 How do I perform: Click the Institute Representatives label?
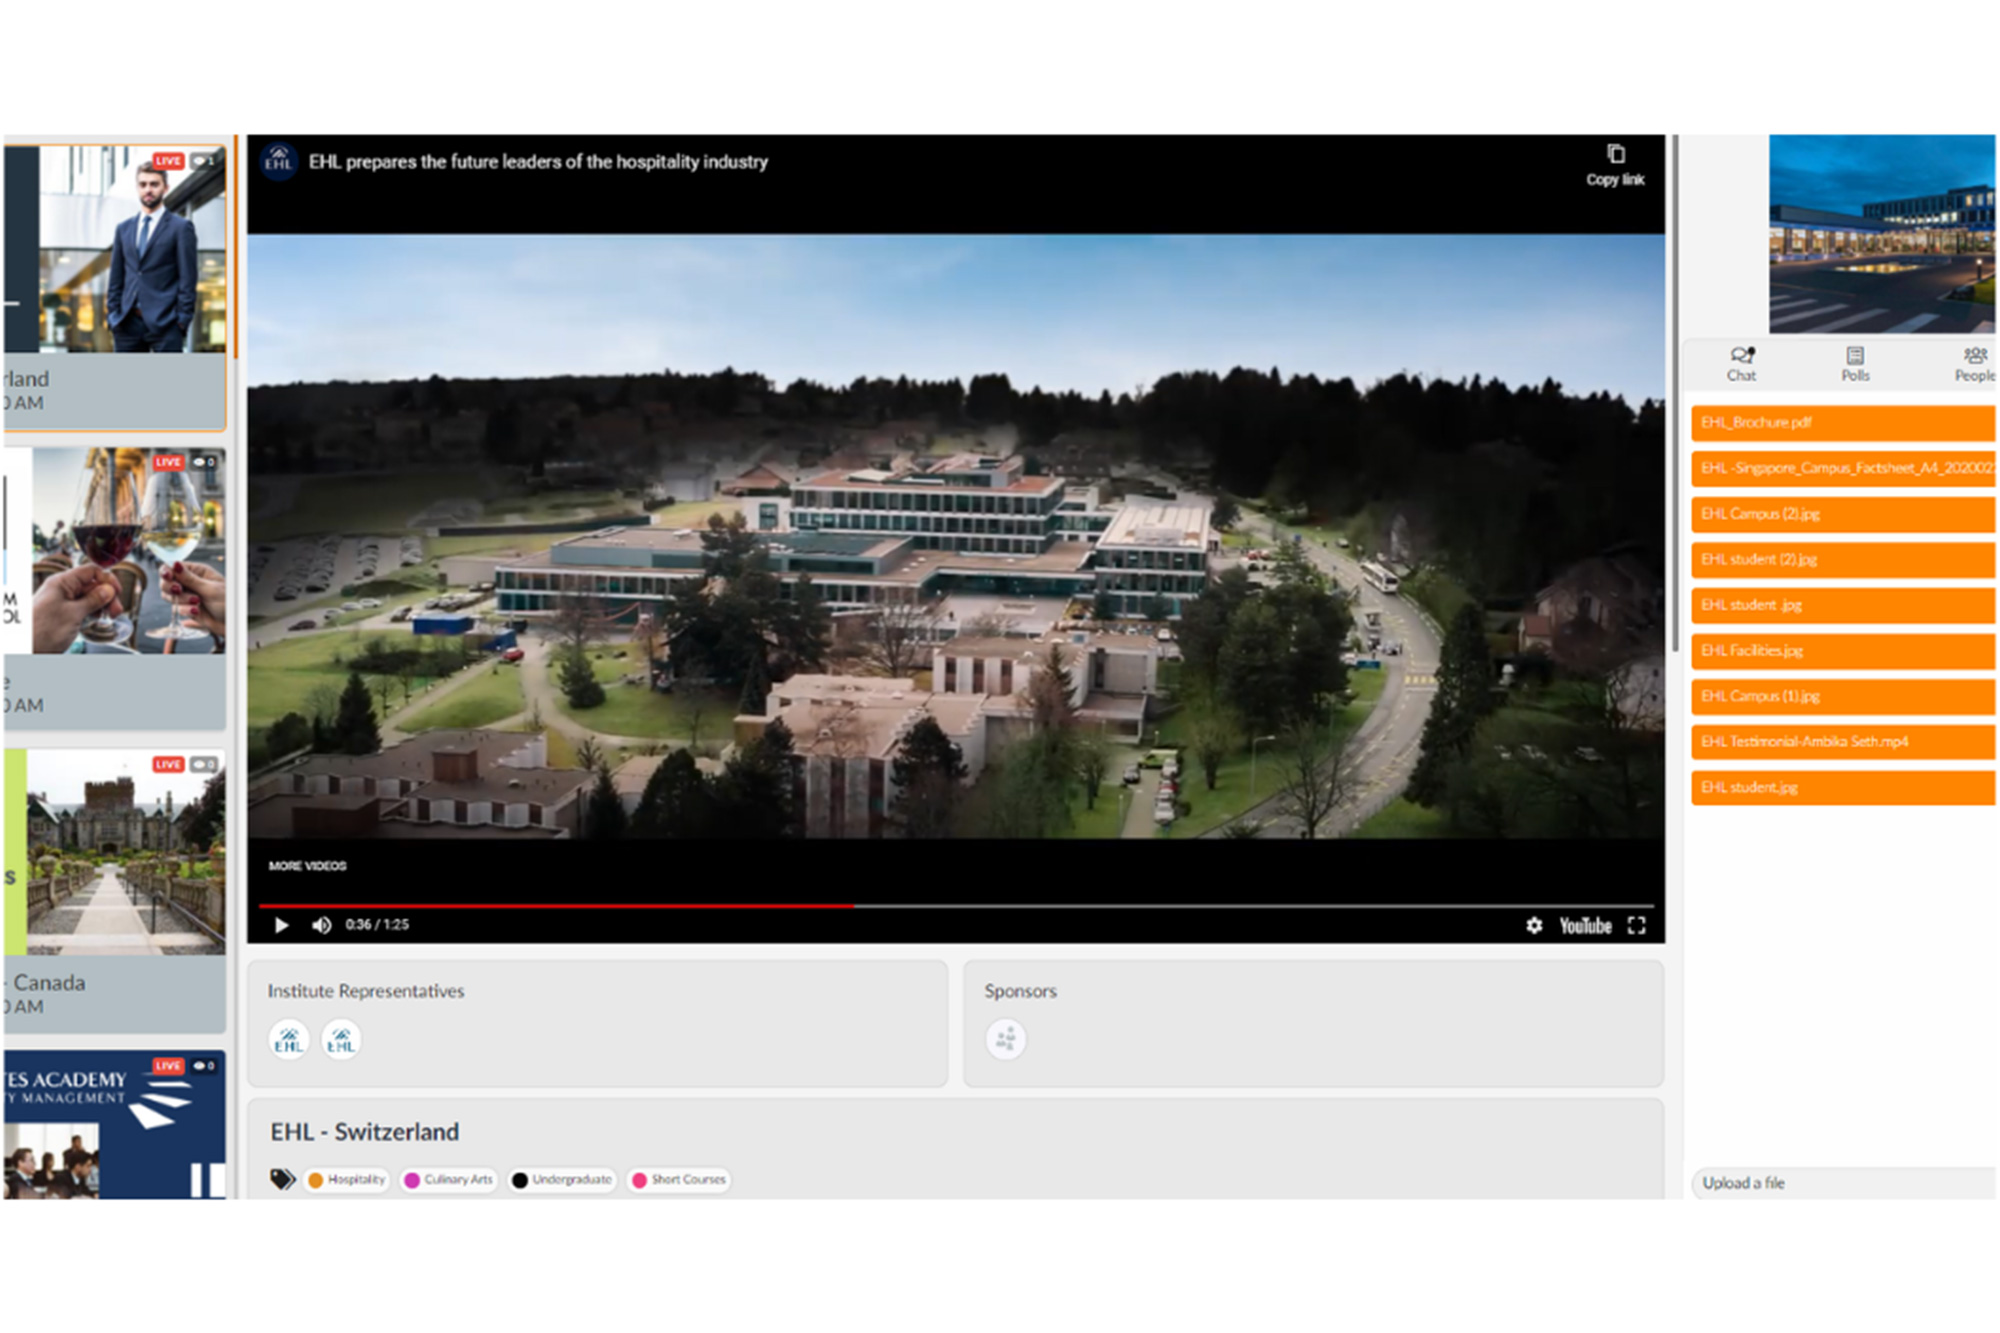point(366,991)
